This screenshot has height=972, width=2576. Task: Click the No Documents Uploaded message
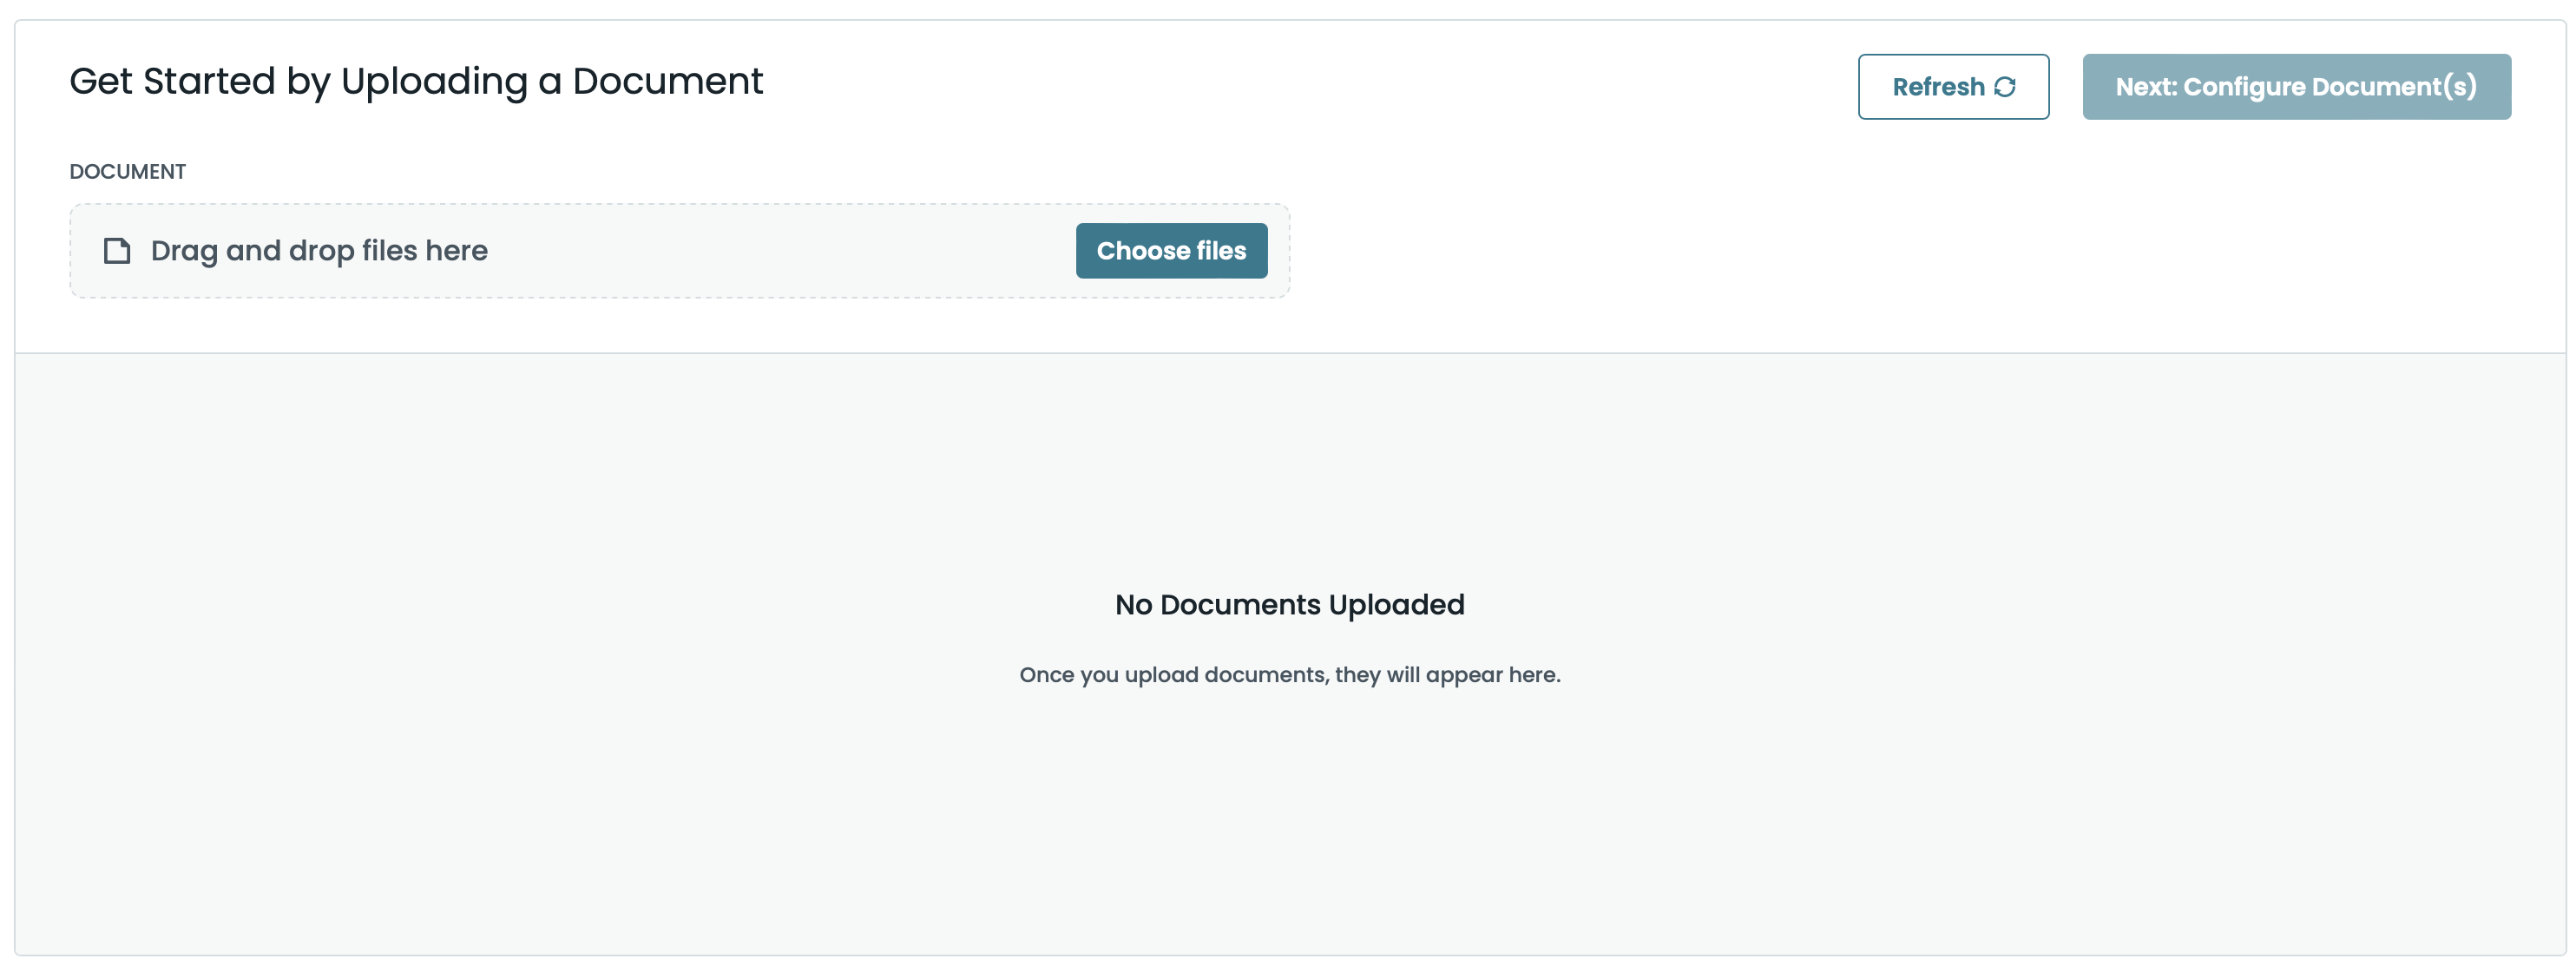pos(1290,604)
